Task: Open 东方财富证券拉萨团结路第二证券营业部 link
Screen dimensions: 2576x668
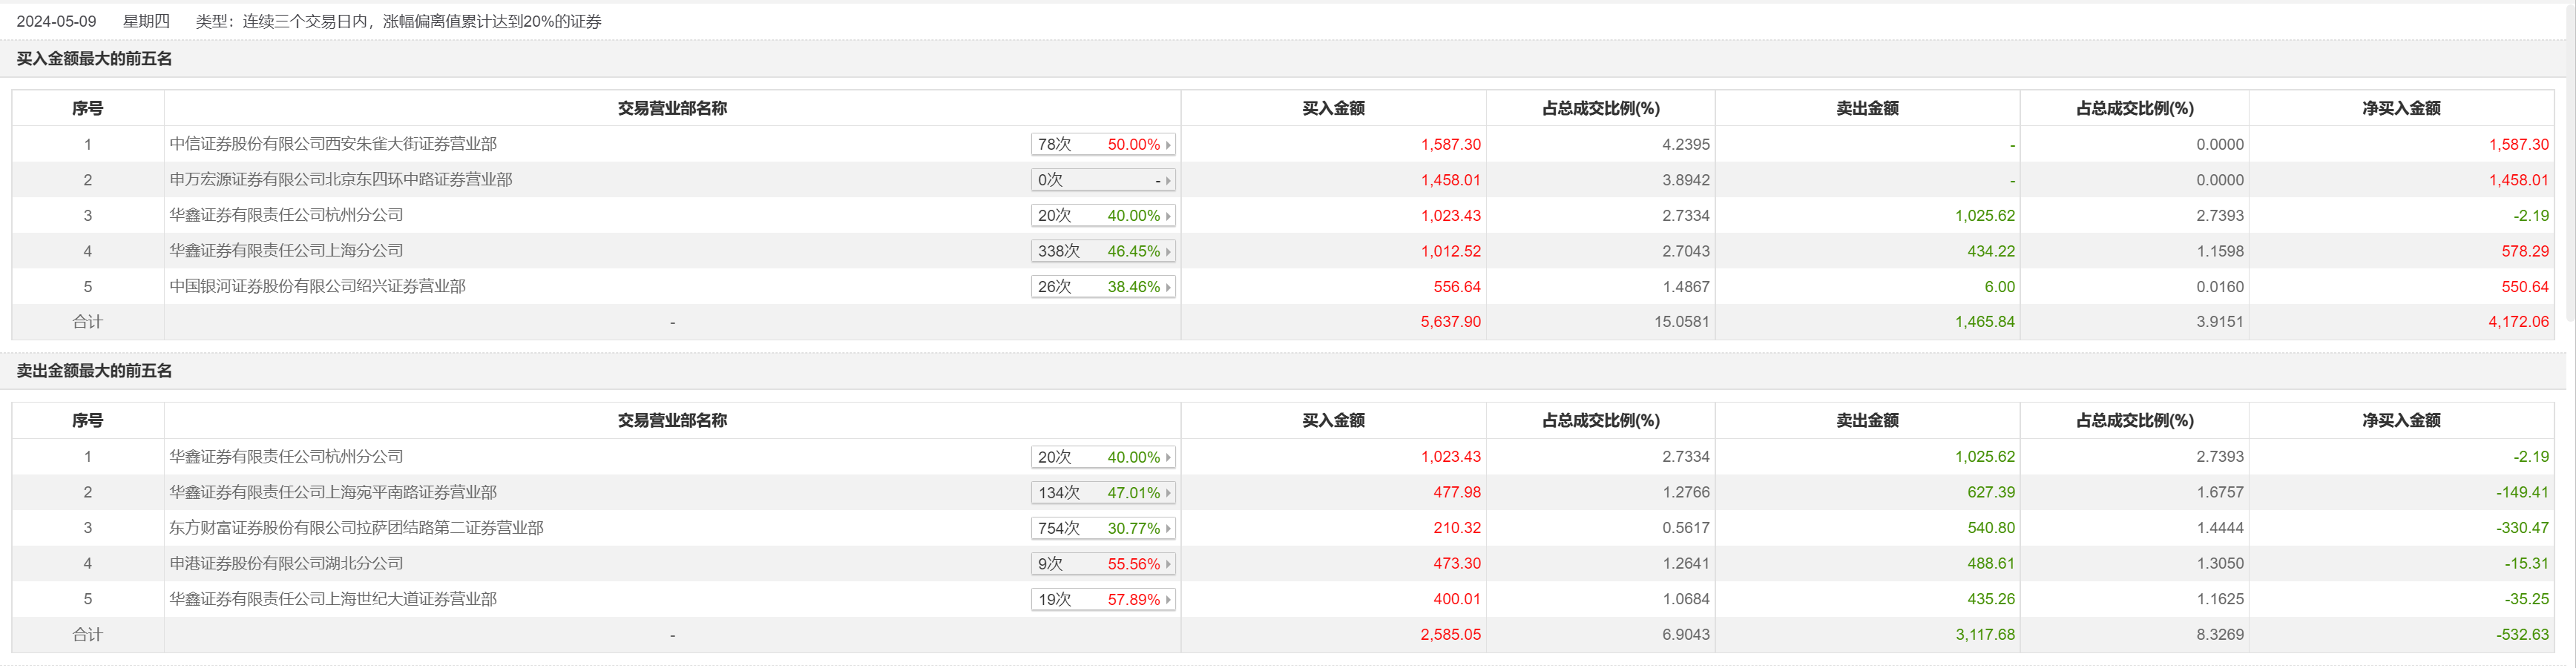Action: [357, 528]
